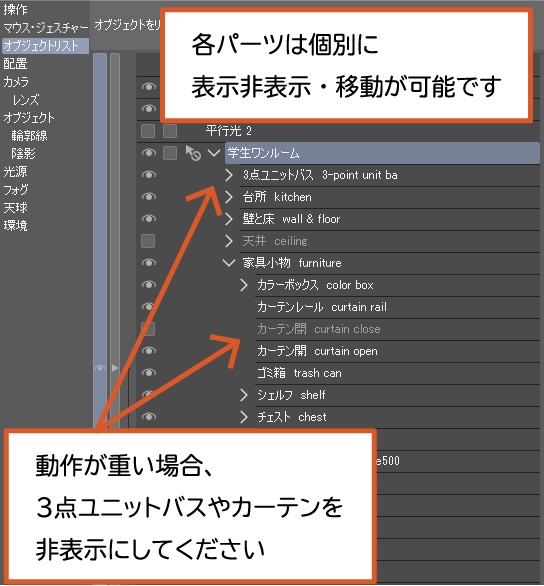This screenshot has height=586, width=544.
Task: Click the selection-disabled cursor icon on 学生ワンルーム
Action: (193, 153)
